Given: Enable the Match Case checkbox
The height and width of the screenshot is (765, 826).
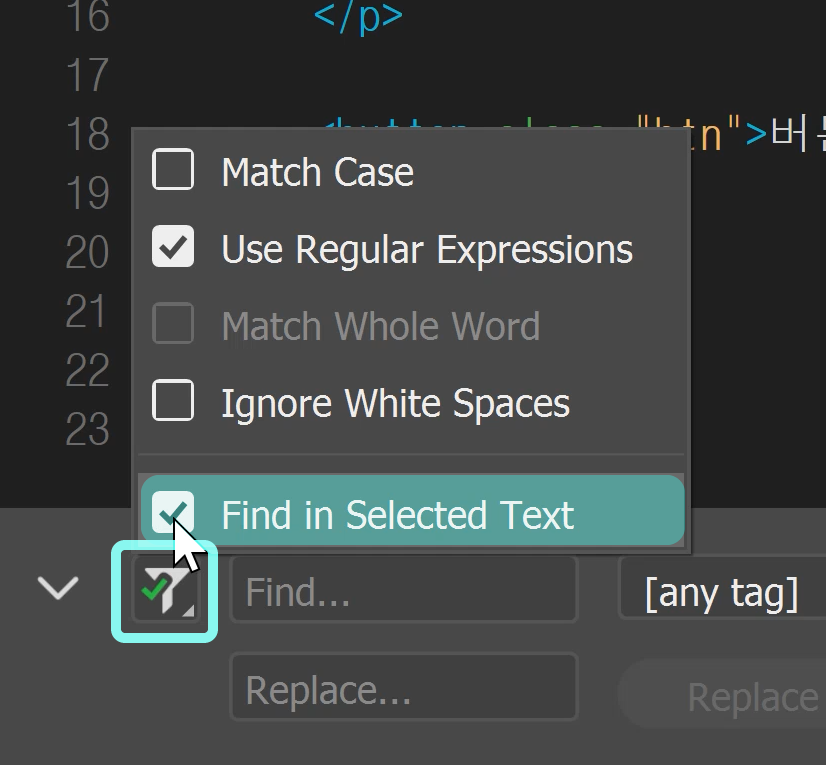Looking at the screenshot, I should point(173,171).
